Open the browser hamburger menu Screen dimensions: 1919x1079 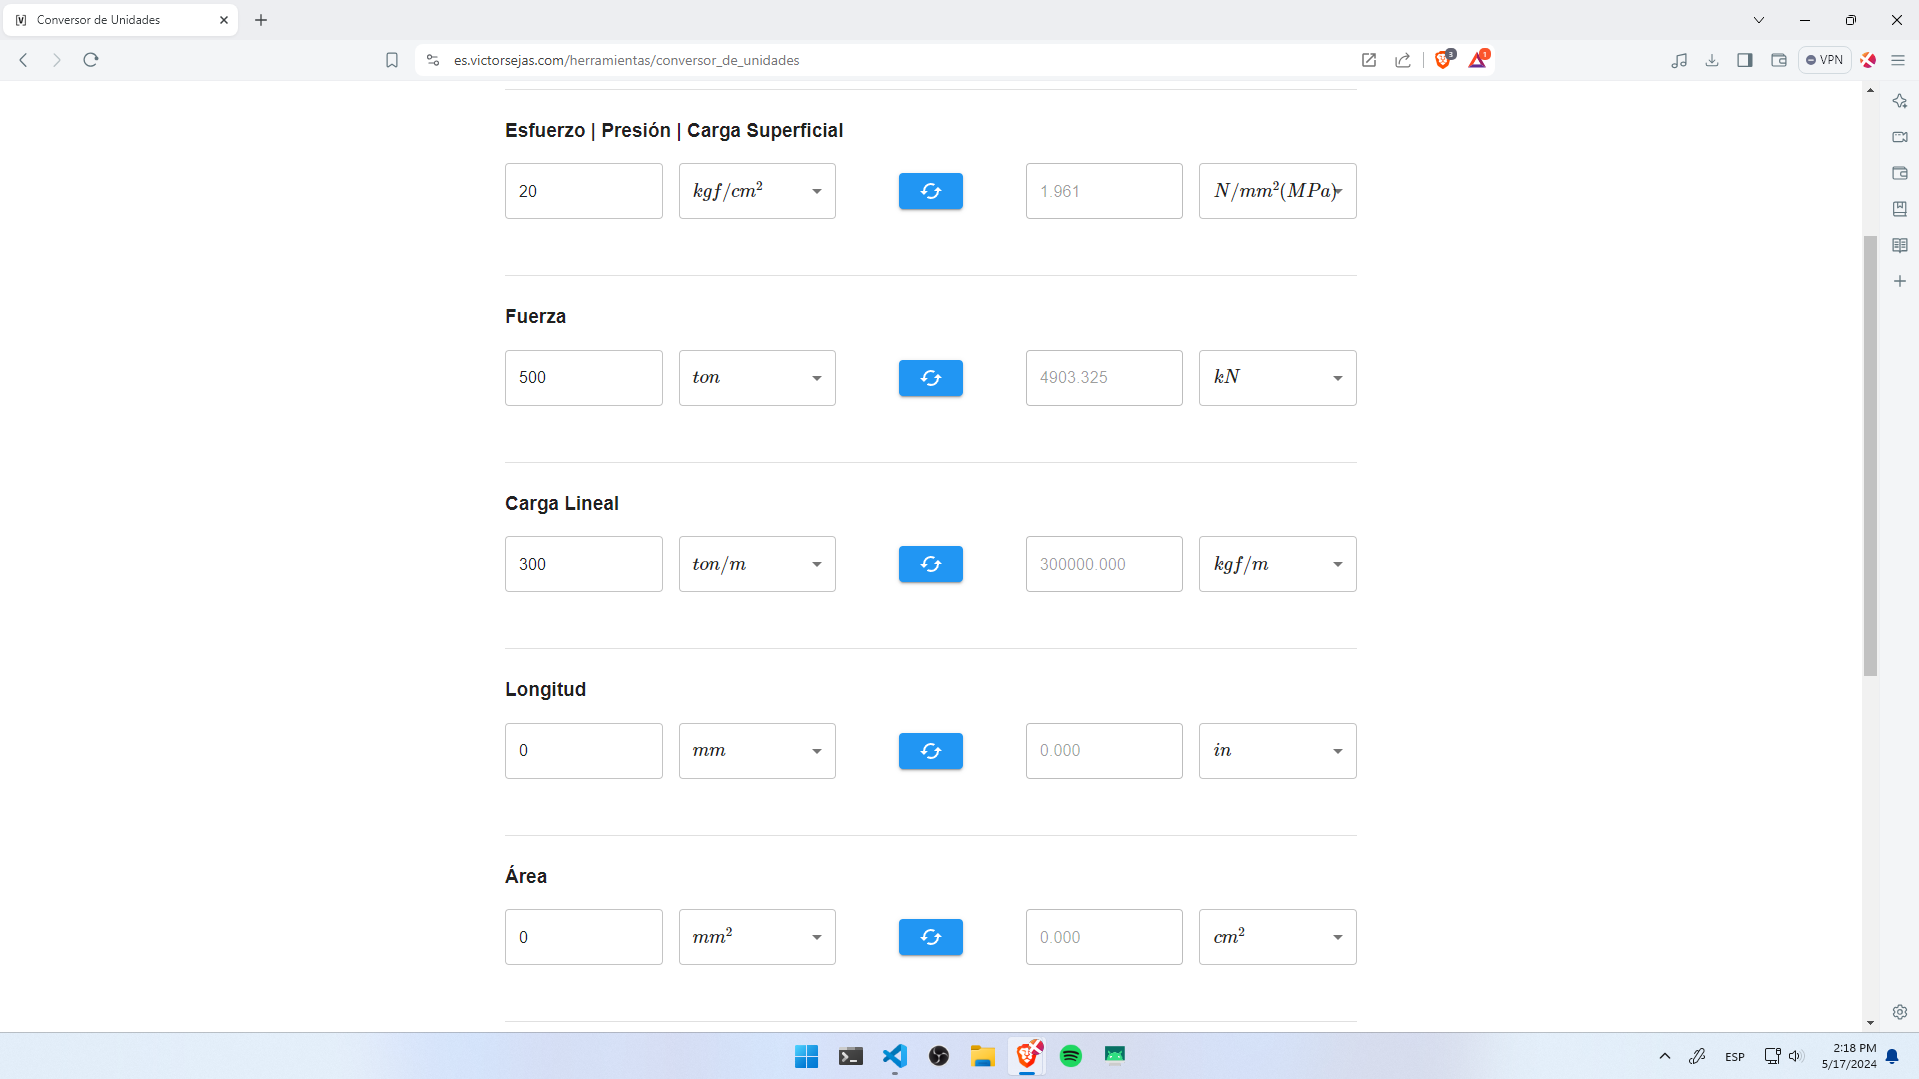pyautogui.click(x=1899, y=60)
